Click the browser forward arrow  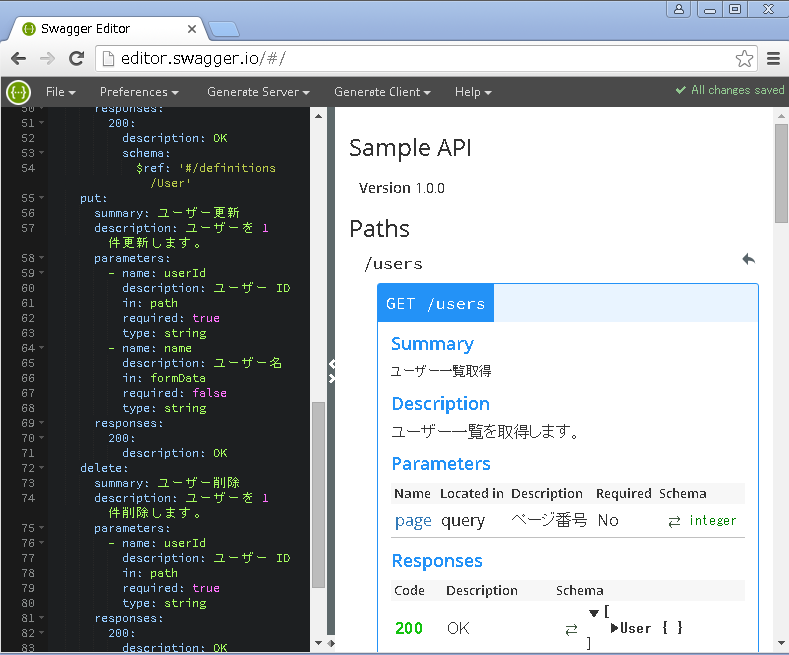(47, 59)
